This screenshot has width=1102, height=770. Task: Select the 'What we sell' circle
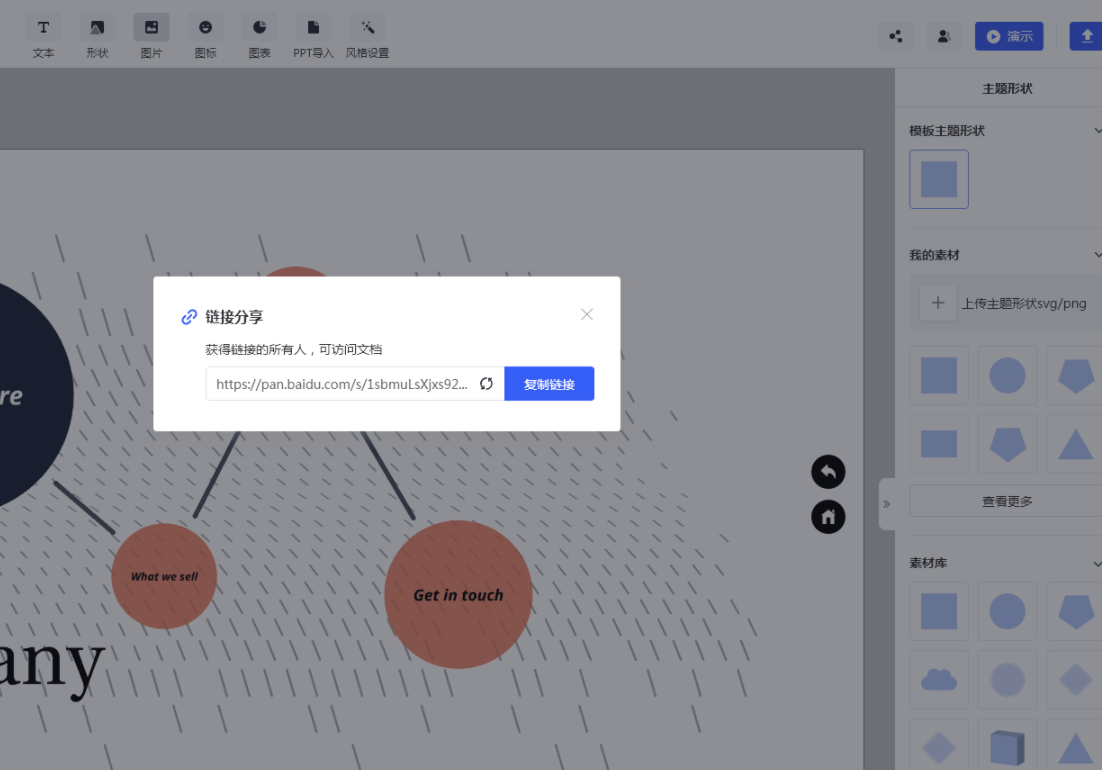click(164, 576)
